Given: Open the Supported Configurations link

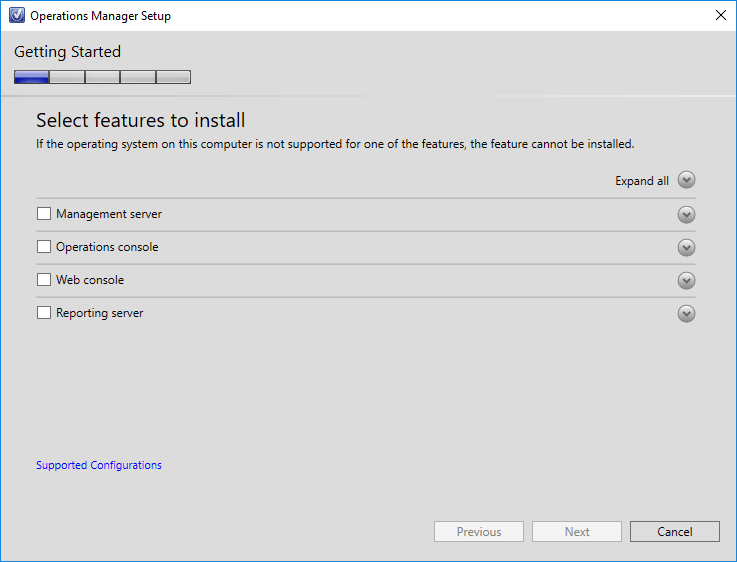Looking at the screenshot, I should (x=99, y=465).
